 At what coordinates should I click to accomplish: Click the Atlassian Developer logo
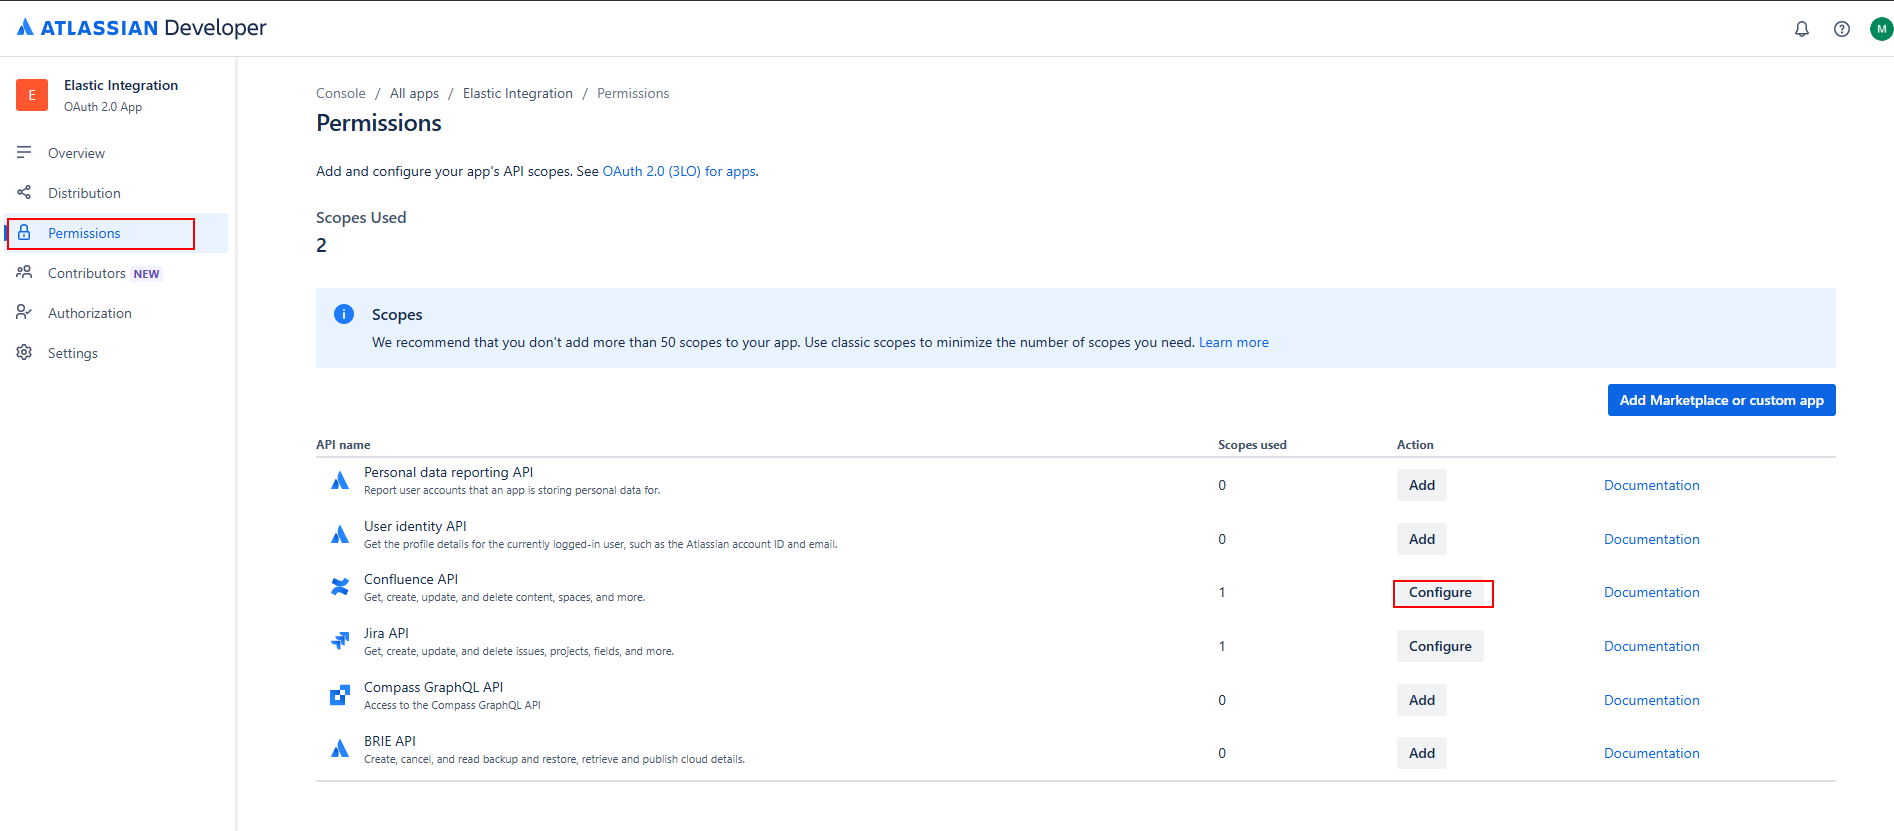point(142,28)
